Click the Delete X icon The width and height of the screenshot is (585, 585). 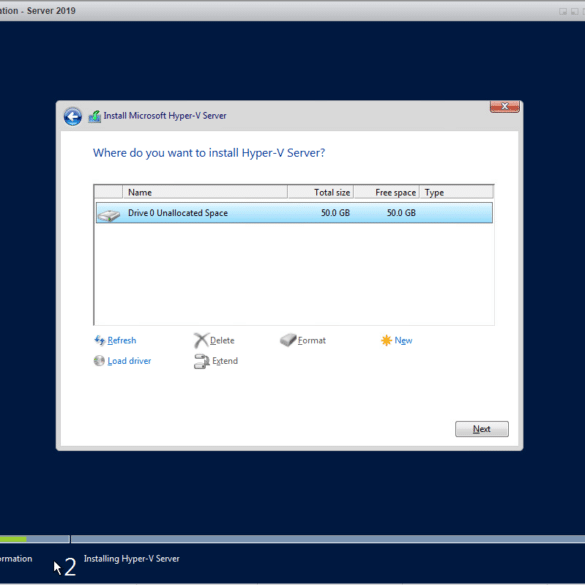[x=201, y=340]
